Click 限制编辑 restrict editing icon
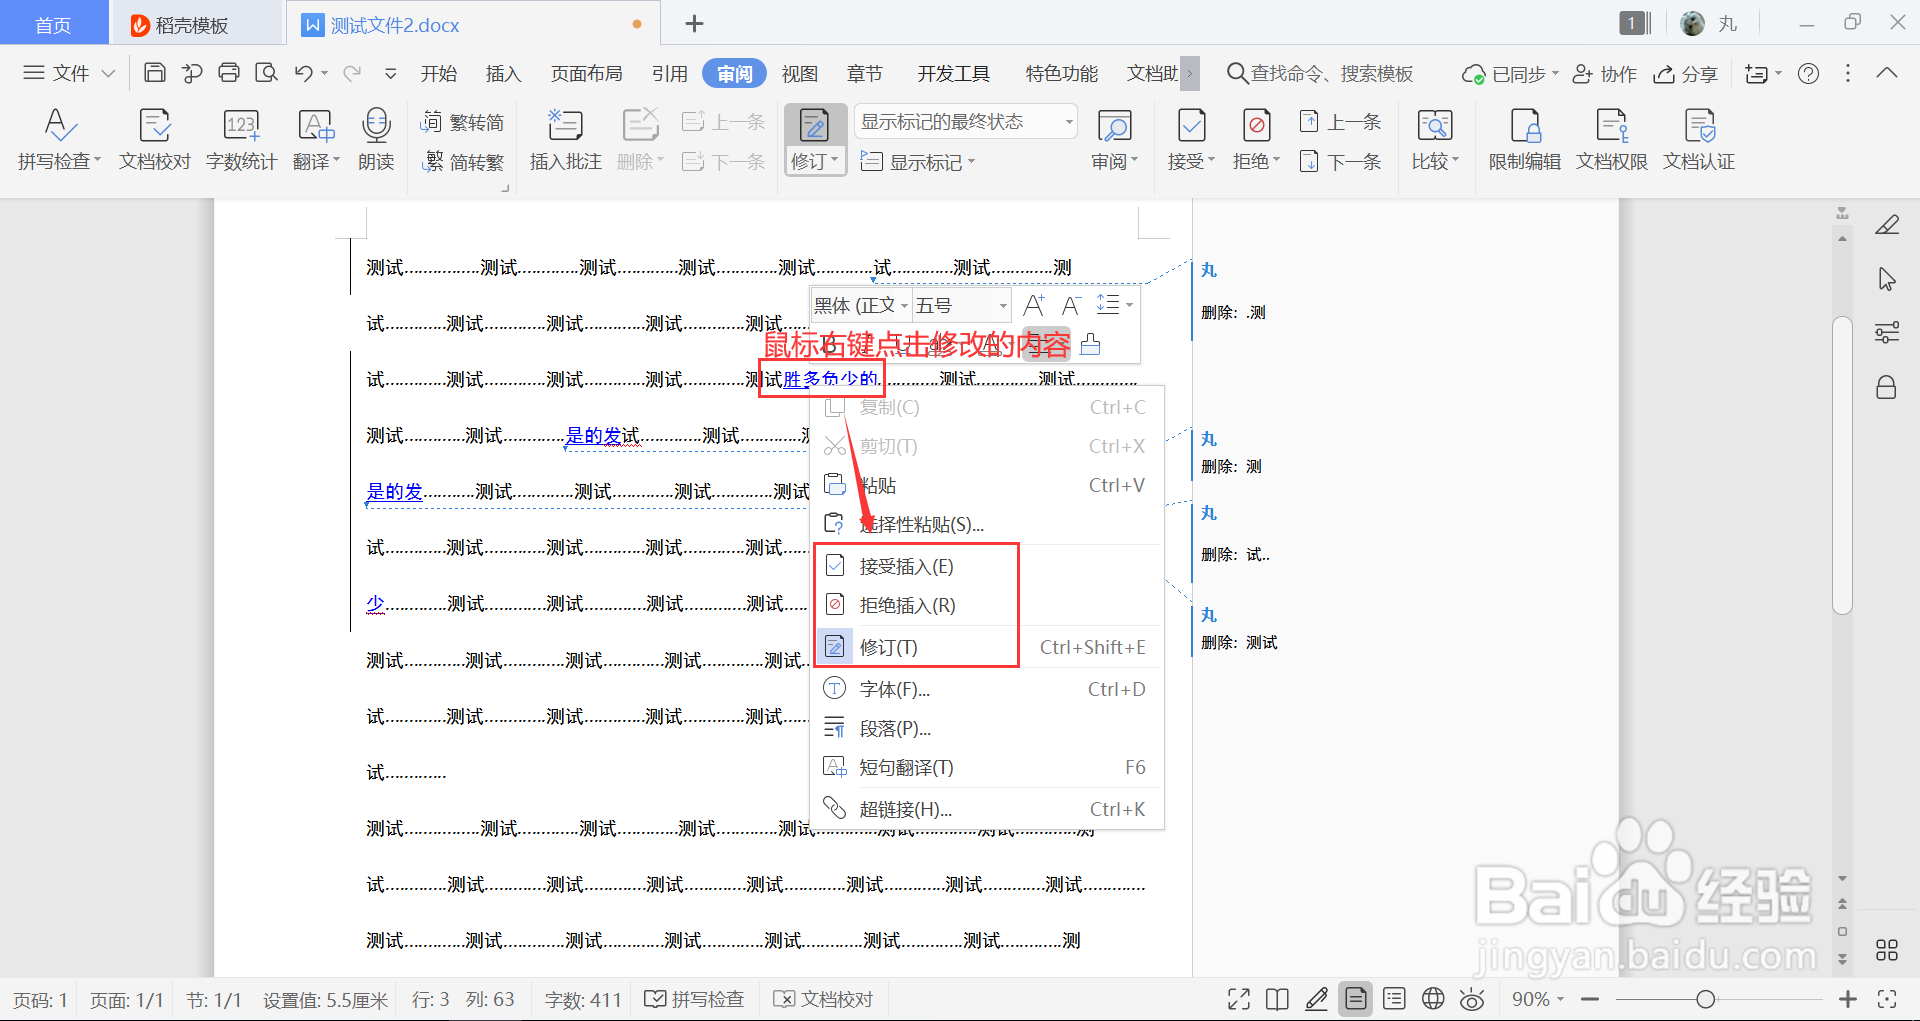Image resolution: width=1920 pixels, height=1021 pixels. (1524, 139)
